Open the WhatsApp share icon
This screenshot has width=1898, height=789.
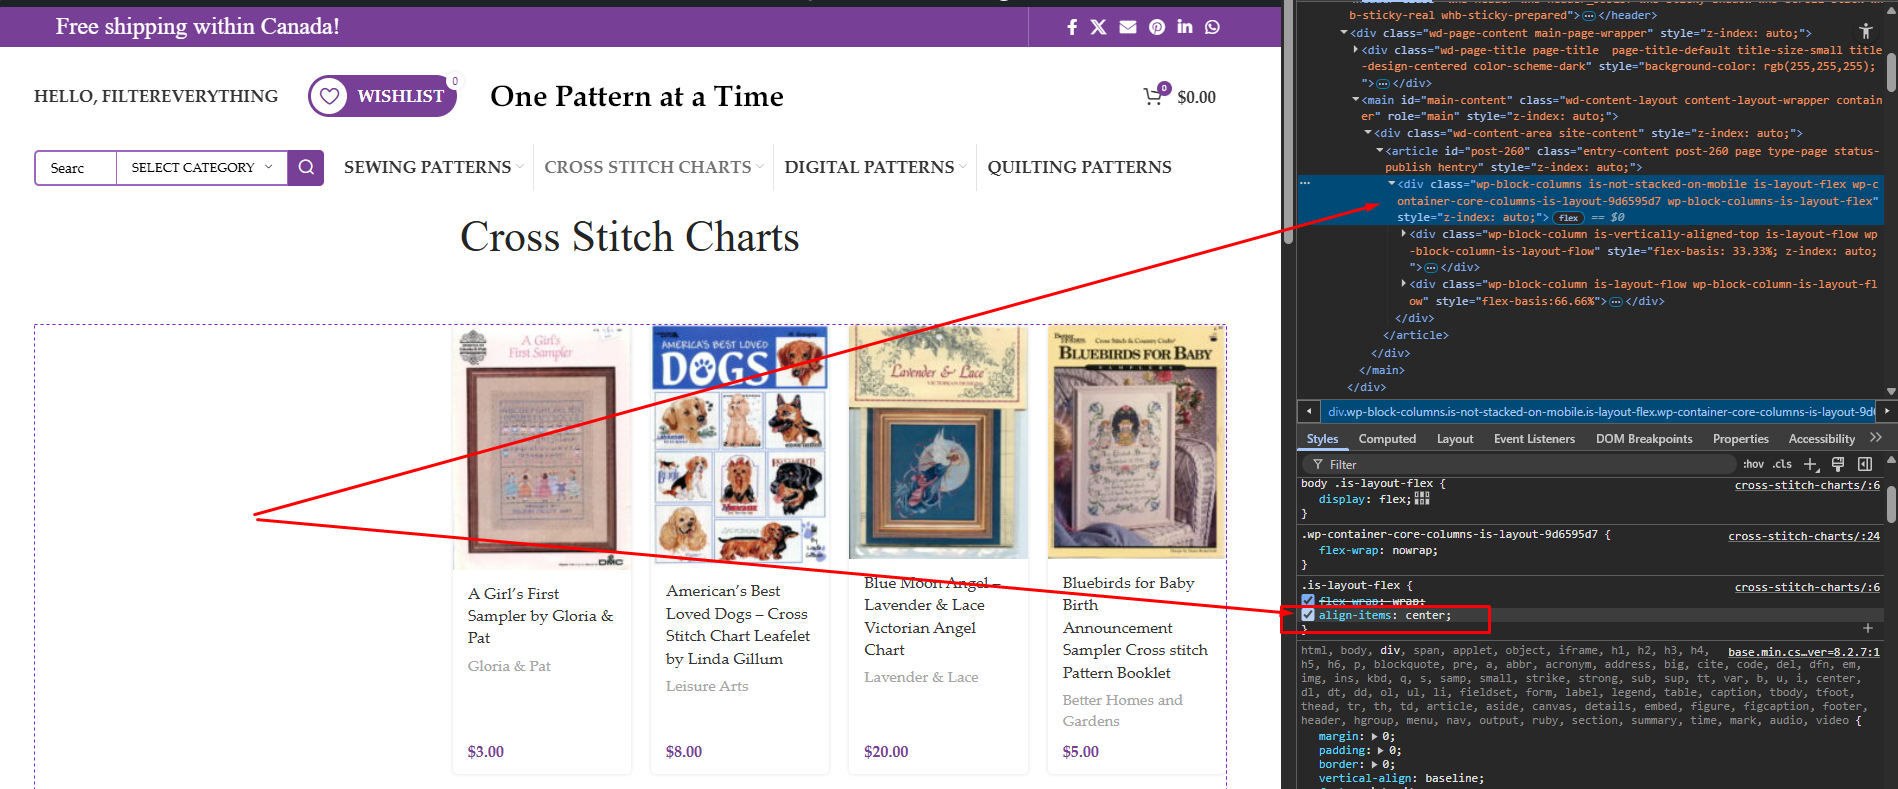pos(1212,27)
